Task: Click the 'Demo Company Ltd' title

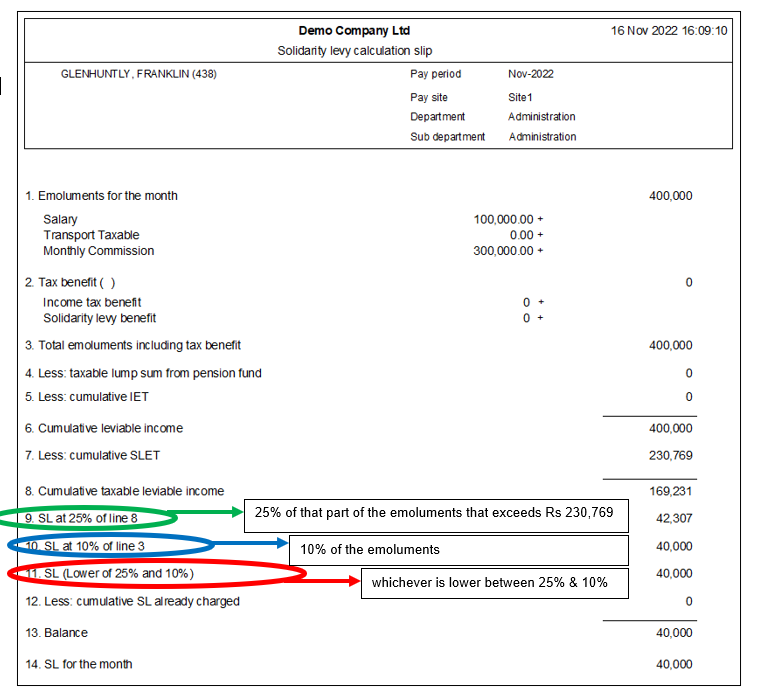Action: coord(354,31)
